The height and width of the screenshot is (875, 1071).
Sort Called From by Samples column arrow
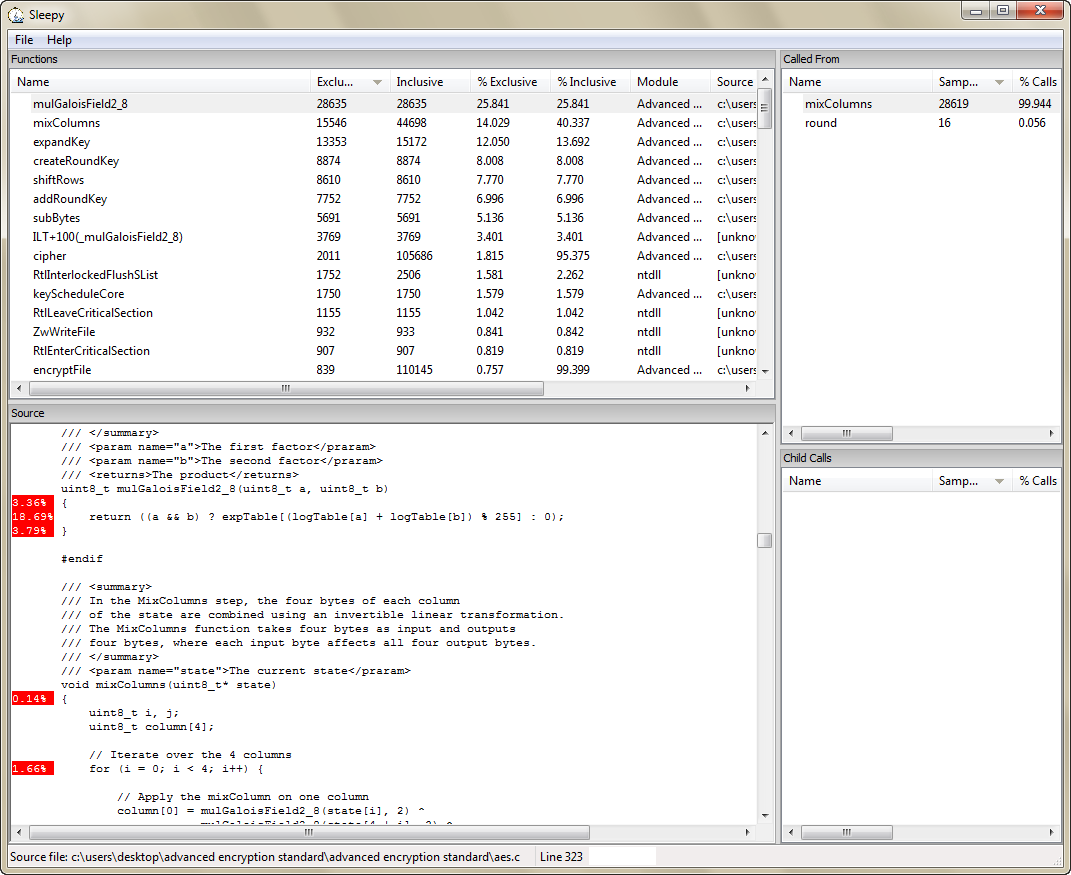[998, 82]
